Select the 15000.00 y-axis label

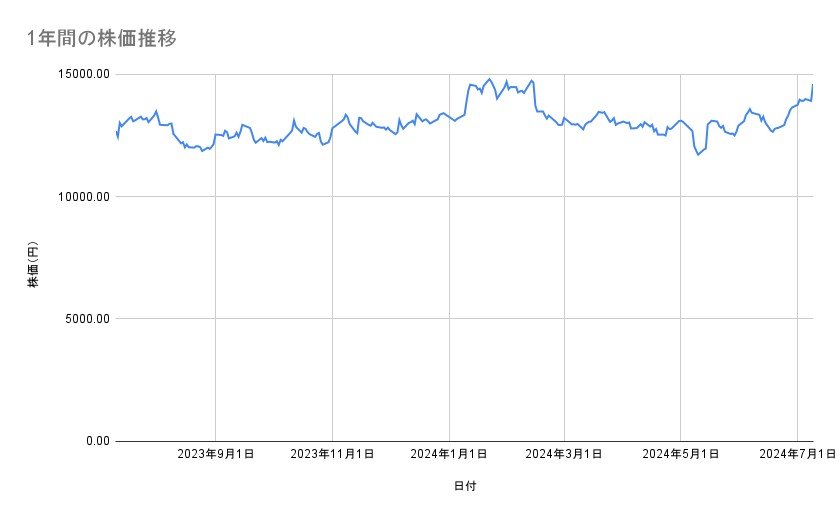pyautogui.click(x=82, y=74)
